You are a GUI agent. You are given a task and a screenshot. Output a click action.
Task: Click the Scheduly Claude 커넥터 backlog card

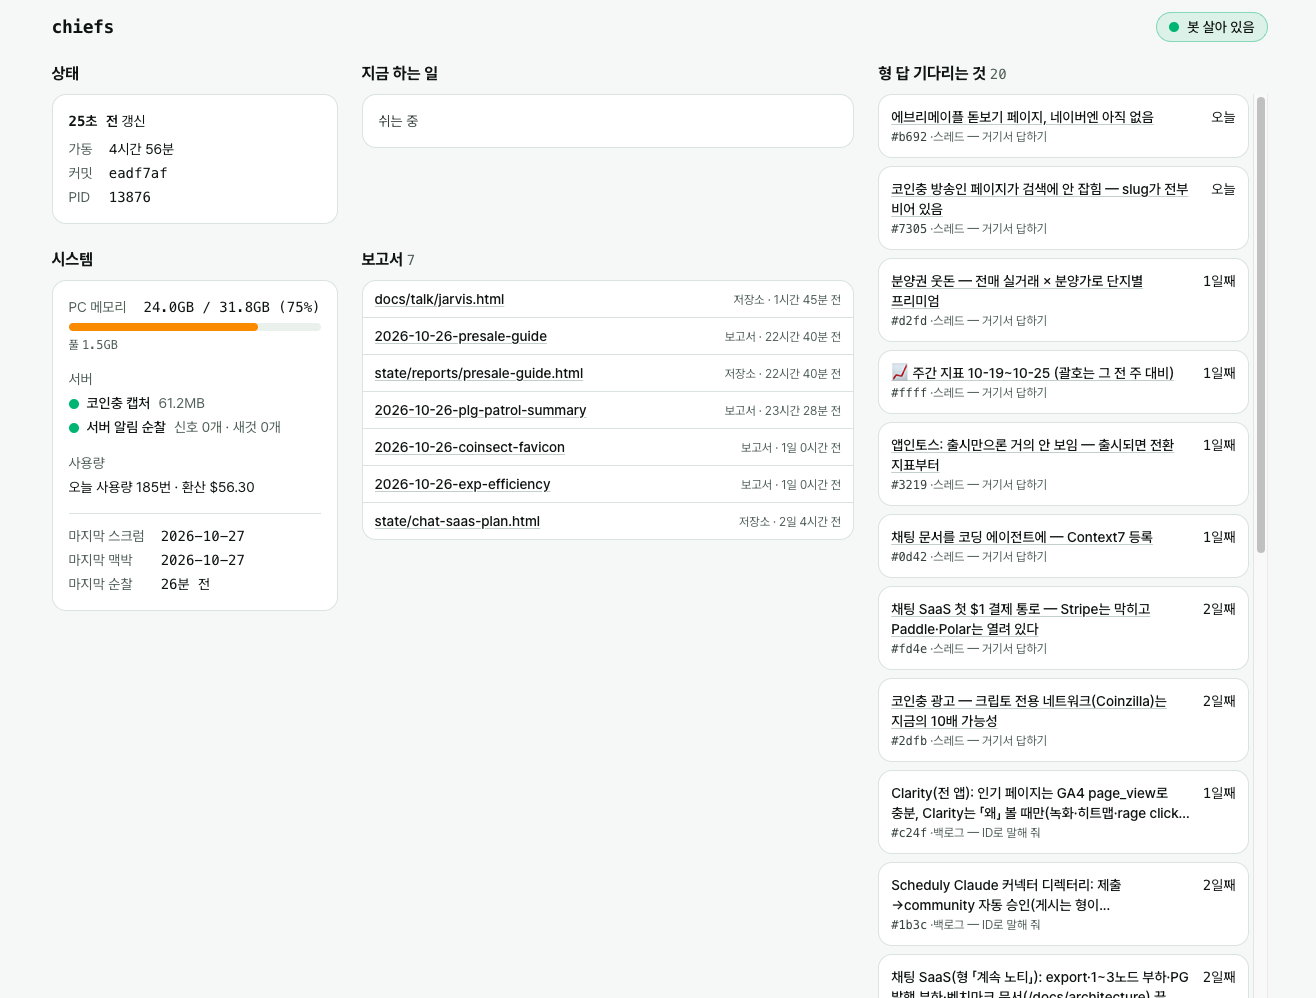click(x=1063, y=904)
